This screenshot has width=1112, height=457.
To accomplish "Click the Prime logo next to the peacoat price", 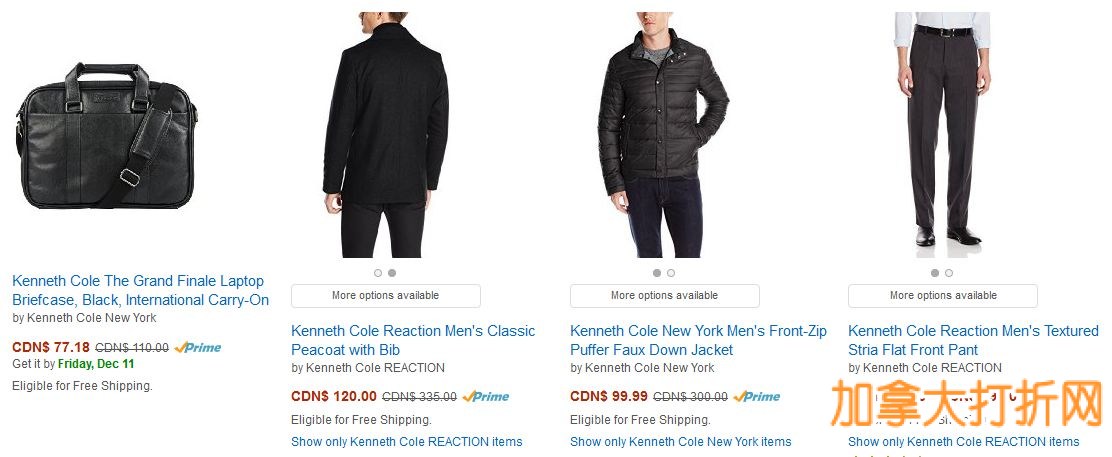I will pyautogui.click(x=486, y=397).
